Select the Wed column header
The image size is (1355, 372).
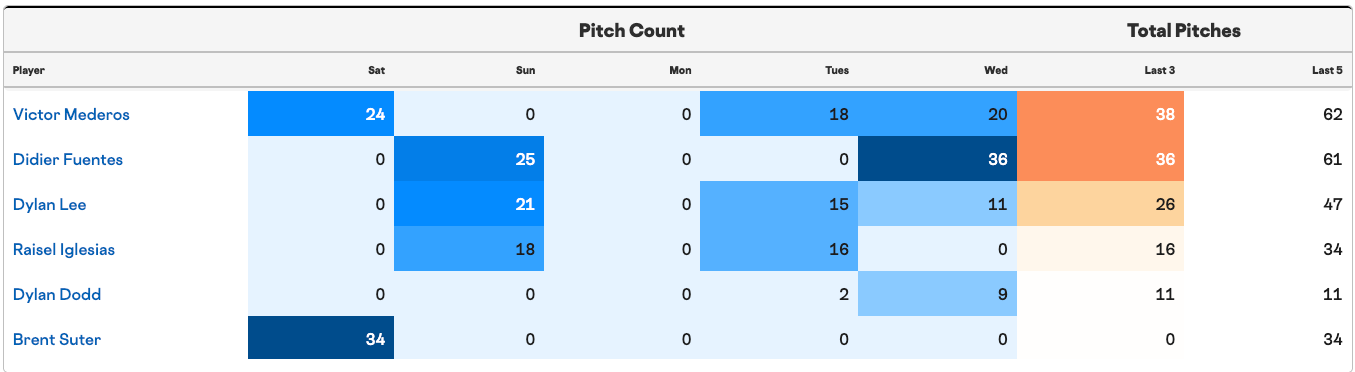coord(996,70)
